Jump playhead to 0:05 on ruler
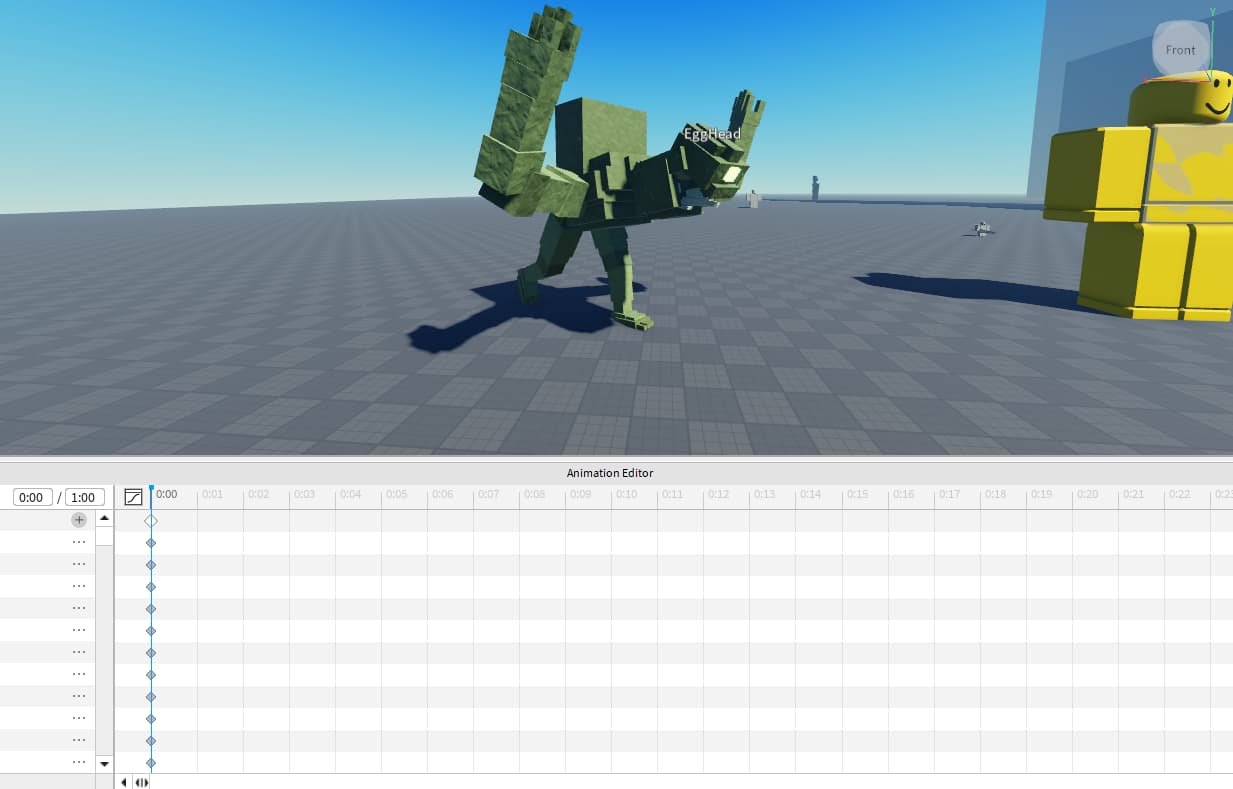Viewport: 1233px width, 789px height. coord(396,494)
